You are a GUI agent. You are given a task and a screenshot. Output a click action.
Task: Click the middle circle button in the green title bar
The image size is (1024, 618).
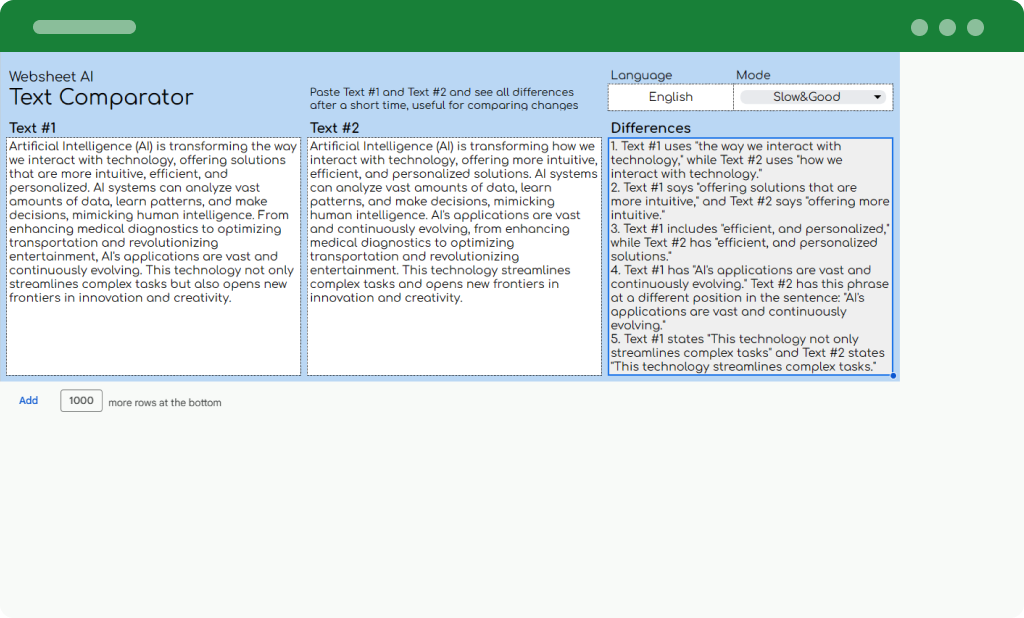[948, 27]
